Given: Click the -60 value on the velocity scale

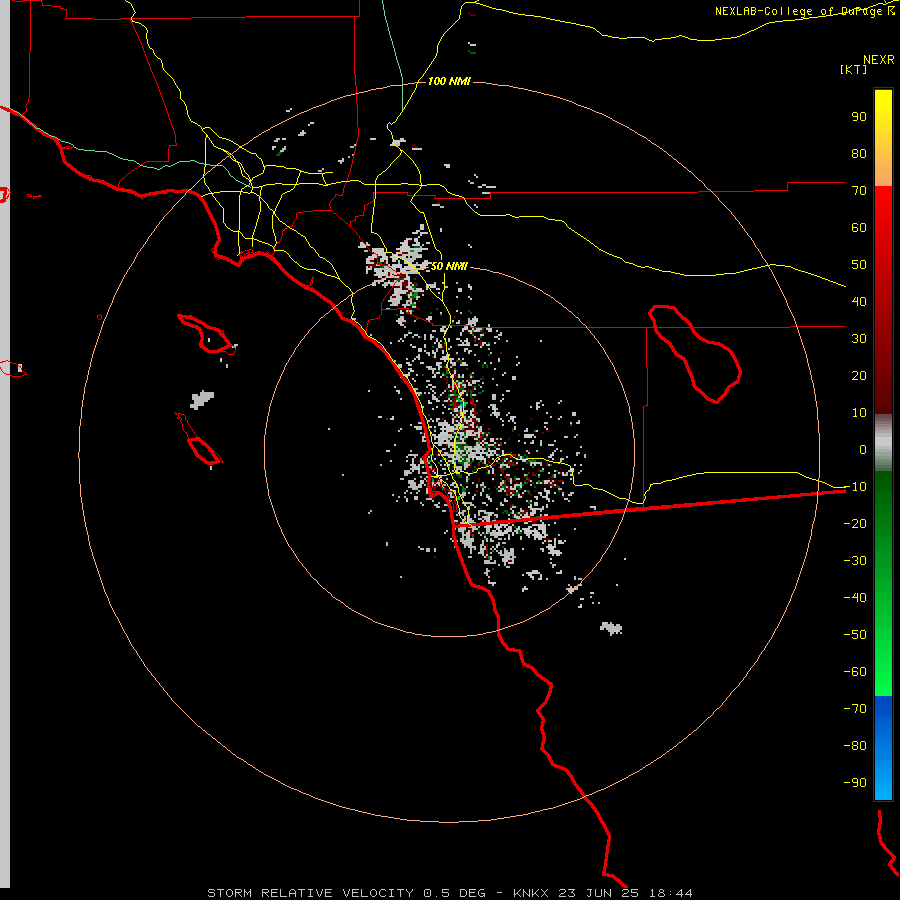Looking at the screenshot, I should coord(855,672).
